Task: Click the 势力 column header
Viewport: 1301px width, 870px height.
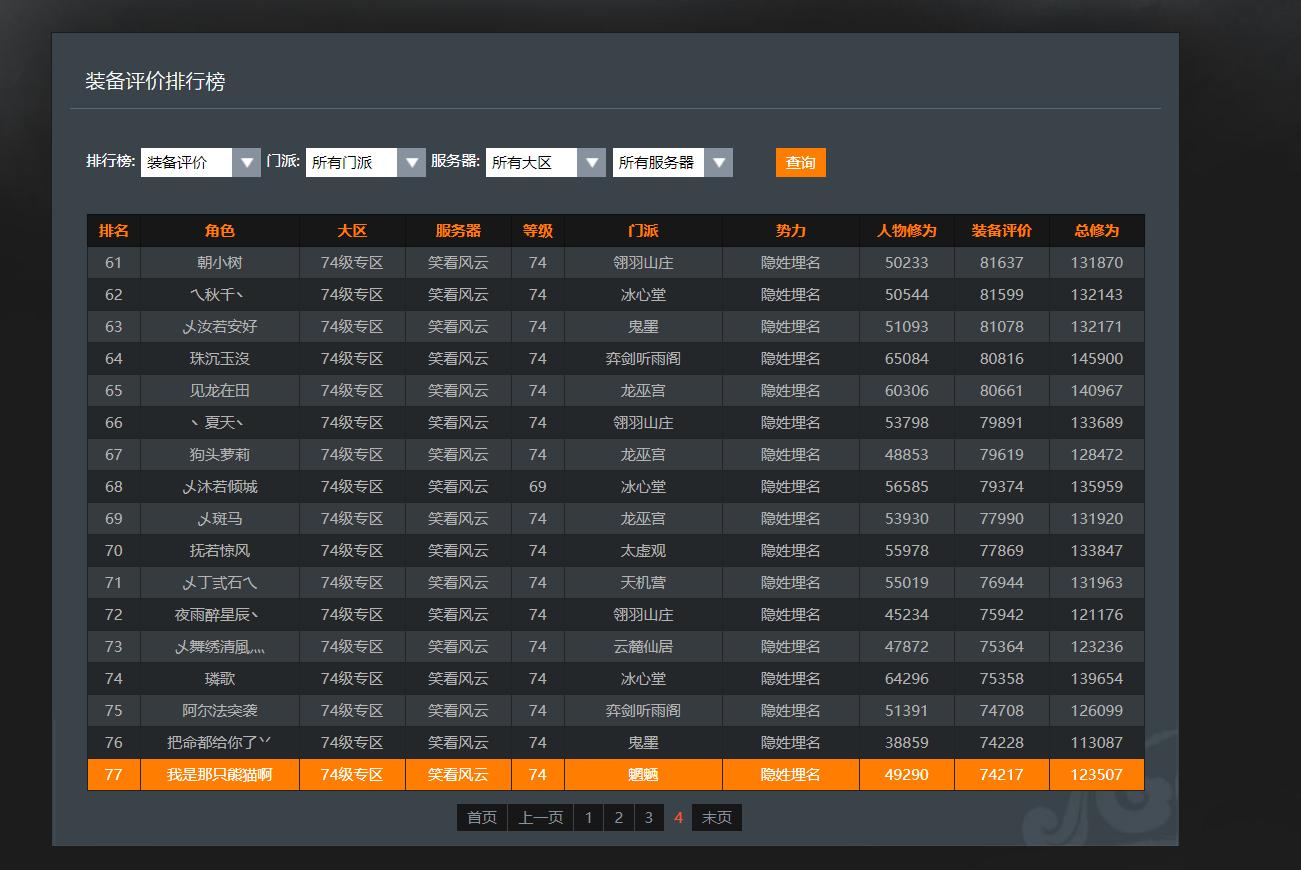Action: click(791, 231)
